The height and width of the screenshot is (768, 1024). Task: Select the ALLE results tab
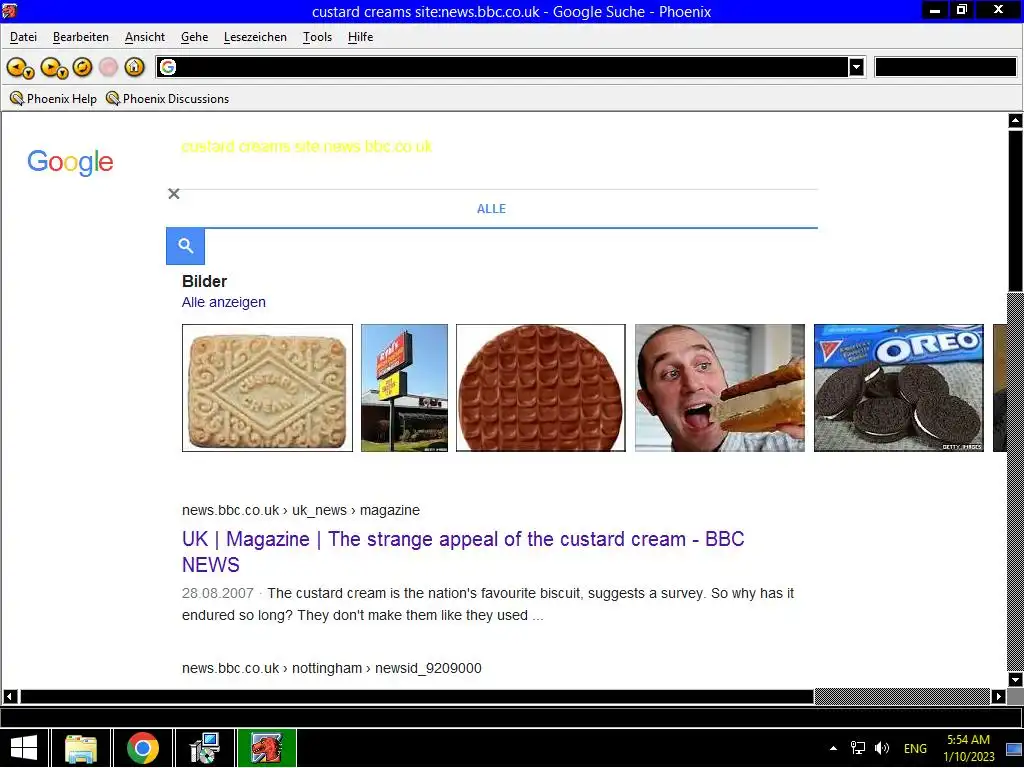pos(491,209)
